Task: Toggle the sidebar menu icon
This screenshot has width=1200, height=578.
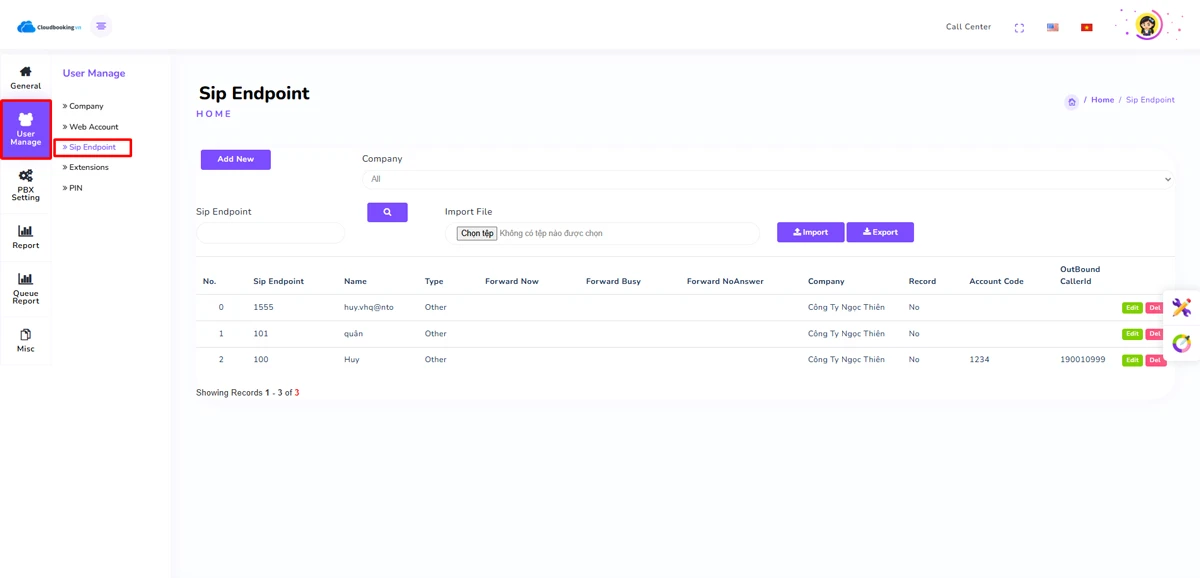Action: pyautogui.click(x=101, y=26)
